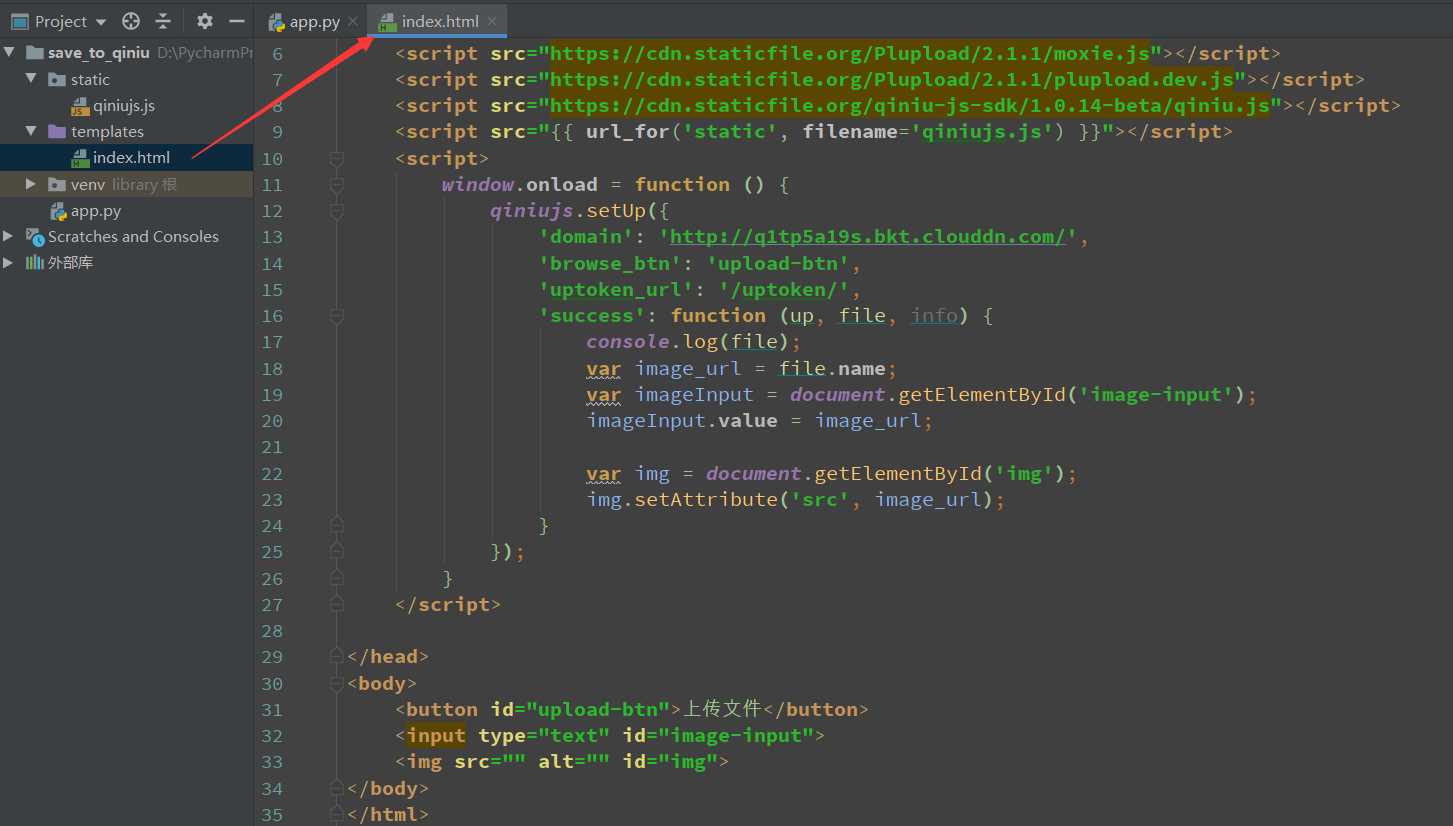Screen dimensions: 1453x826
Task: Switch to the app.py tab
Action: [312, 21]
